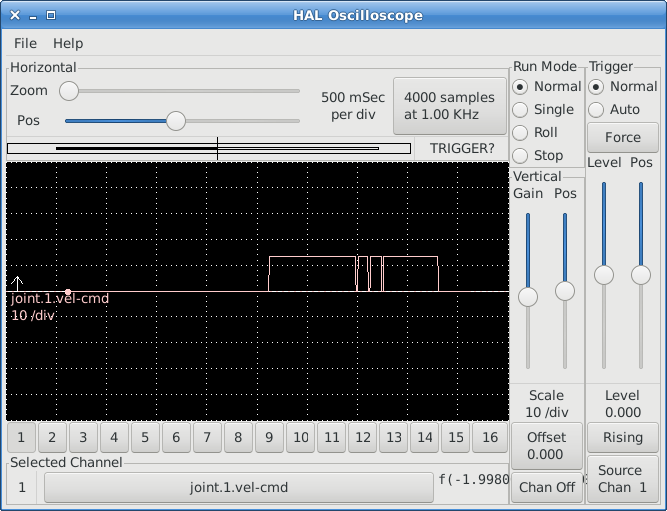Click the Source Chan 1 button
This screenshot has width=667, height=511.
coord(623,479)
